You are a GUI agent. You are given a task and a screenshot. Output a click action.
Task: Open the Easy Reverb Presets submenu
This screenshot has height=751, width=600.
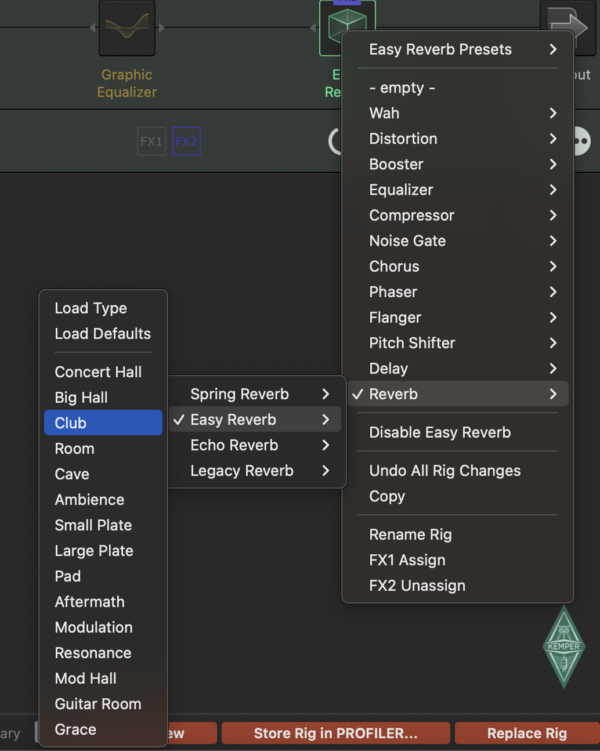458,49
